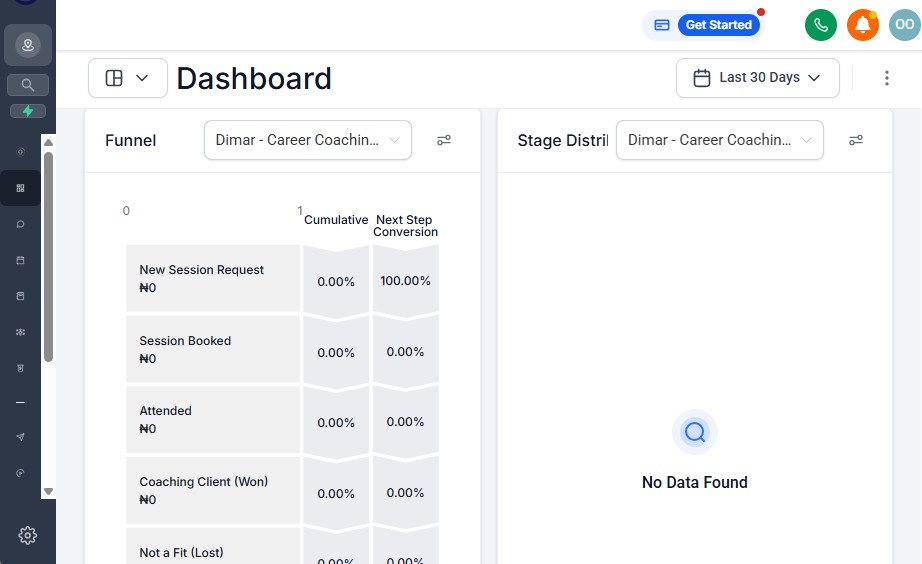Click the Attended funnel stage
The height and width of the screenshot is (564, 922).
tap(213, 419)
